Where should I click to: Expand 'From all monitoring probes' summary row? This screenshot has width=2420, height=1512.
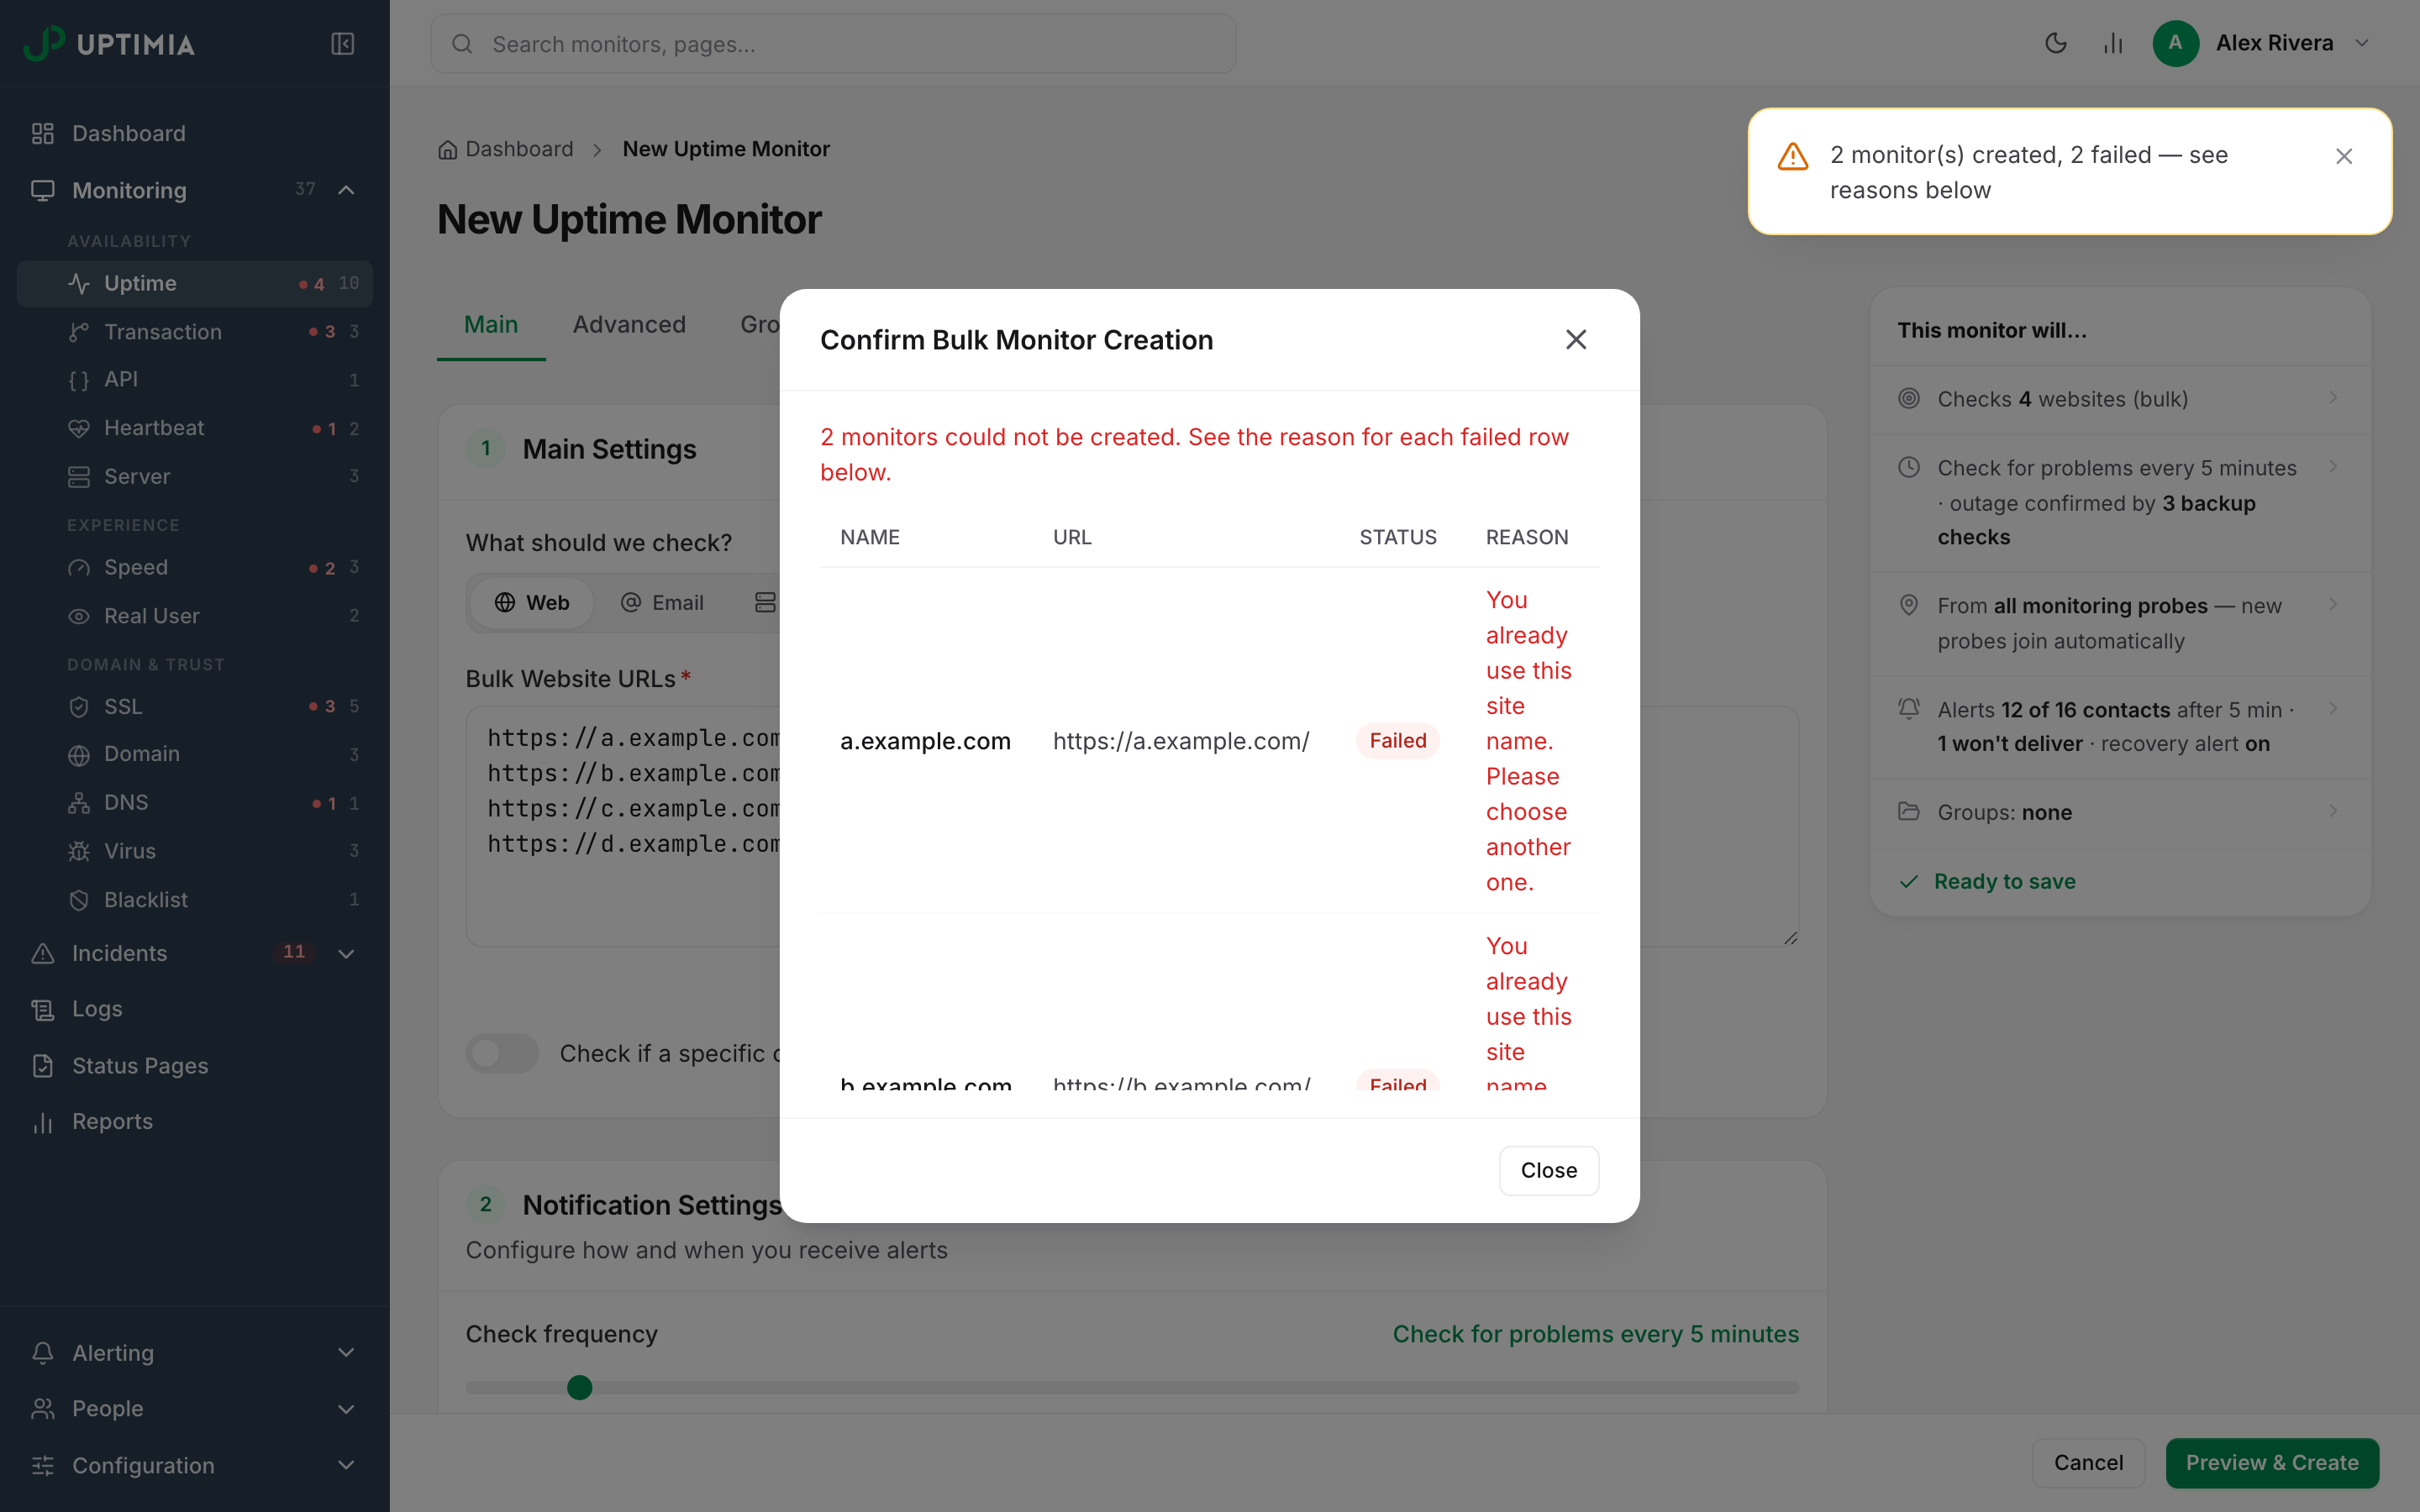coord(2120,623)
